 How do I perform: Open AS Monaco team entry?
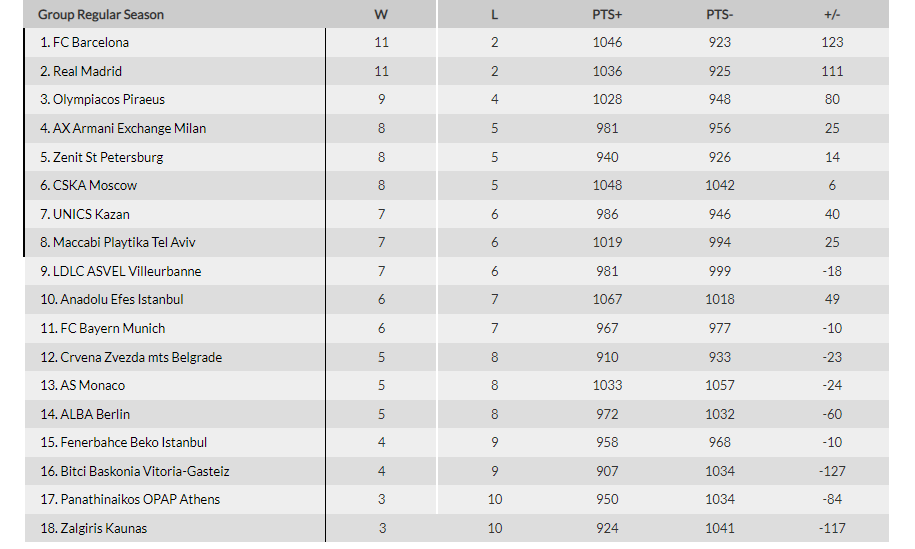coord(93,386)
